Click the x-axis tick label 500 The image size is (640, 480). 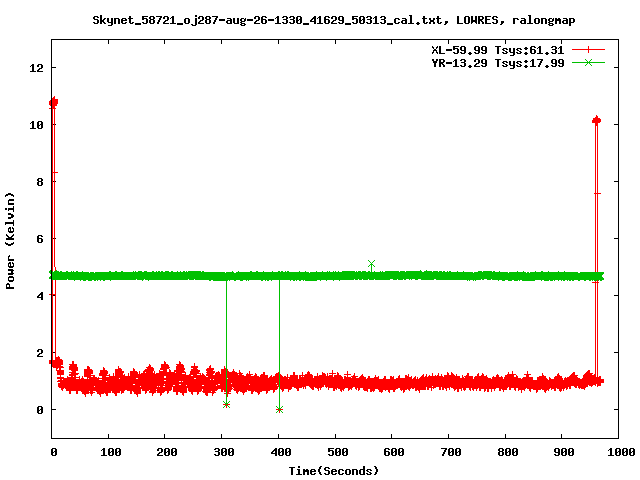pyautogui.click(x=337, y=452)
